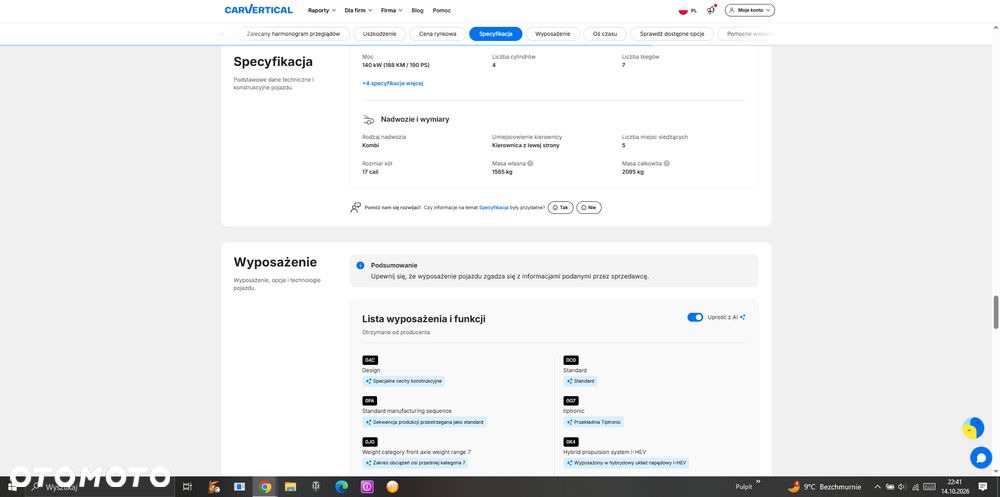Click the info icon next to Masa własna

pyautogui.click(x=531, y=163)
